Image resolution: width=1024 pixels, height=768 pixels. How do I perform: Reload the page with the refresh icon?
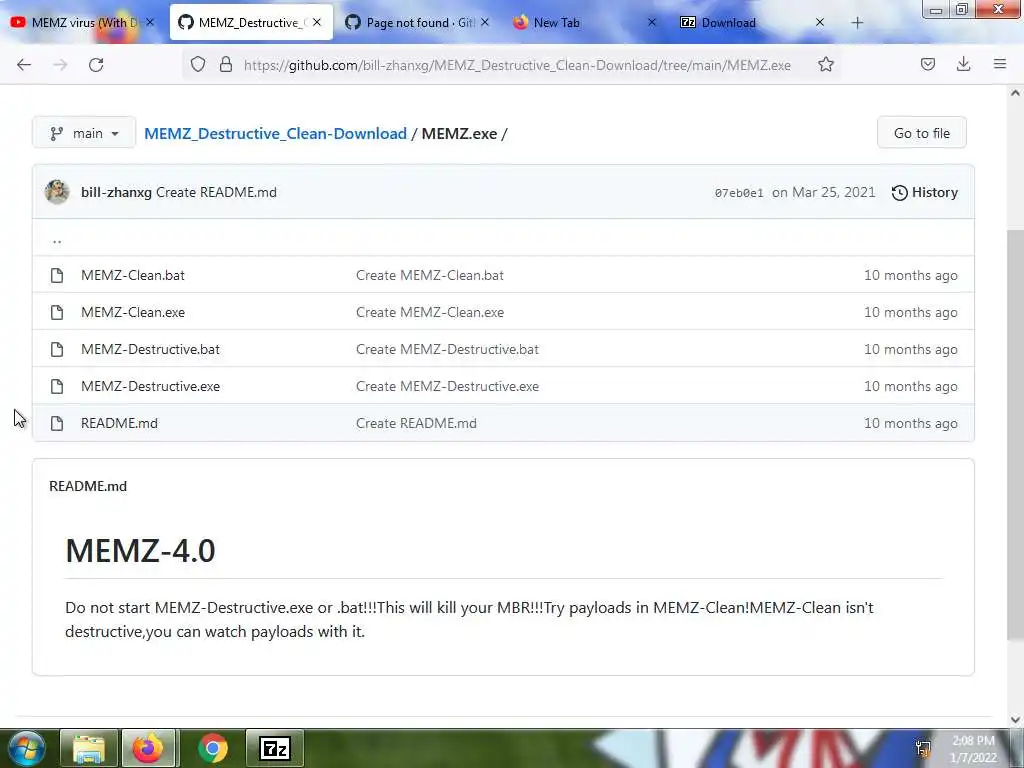click(x=96, y=65)
